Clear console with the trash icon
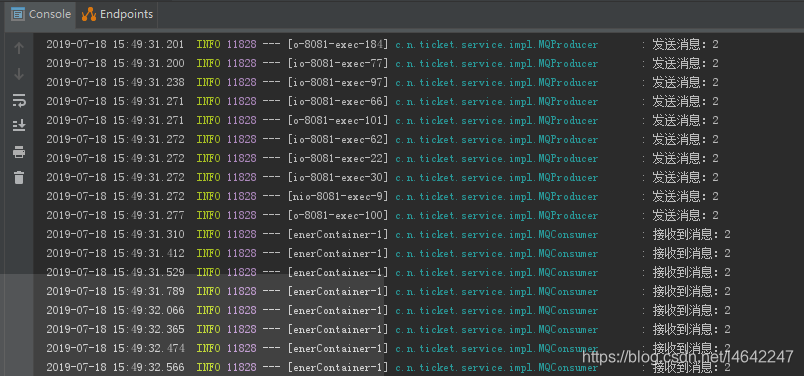804x376 pixels. (19, 177)
